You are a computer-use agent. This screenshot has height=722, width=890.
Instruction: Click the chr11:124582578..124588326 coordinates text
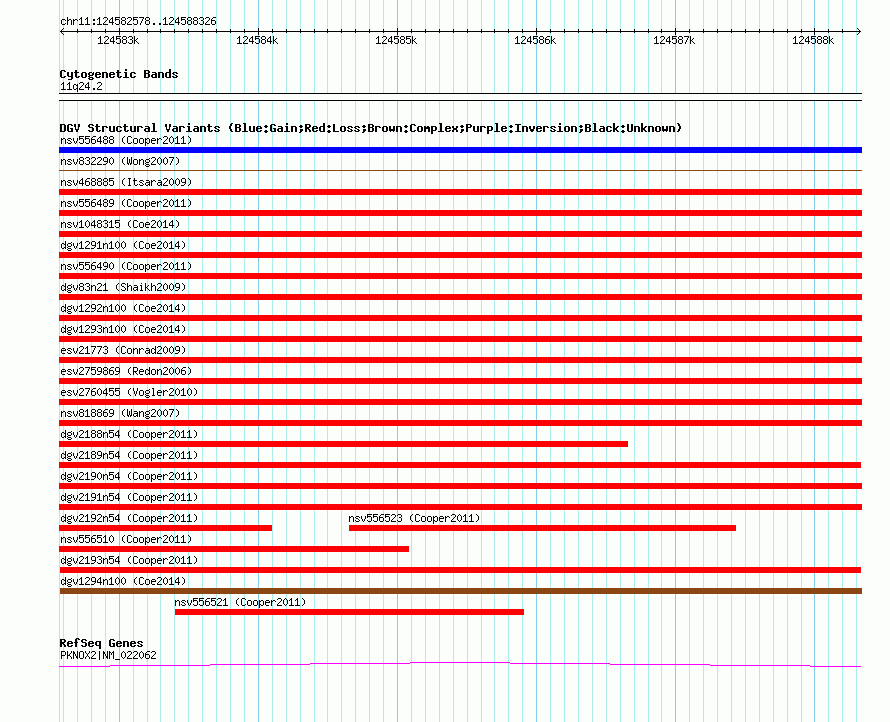[138, 22]
